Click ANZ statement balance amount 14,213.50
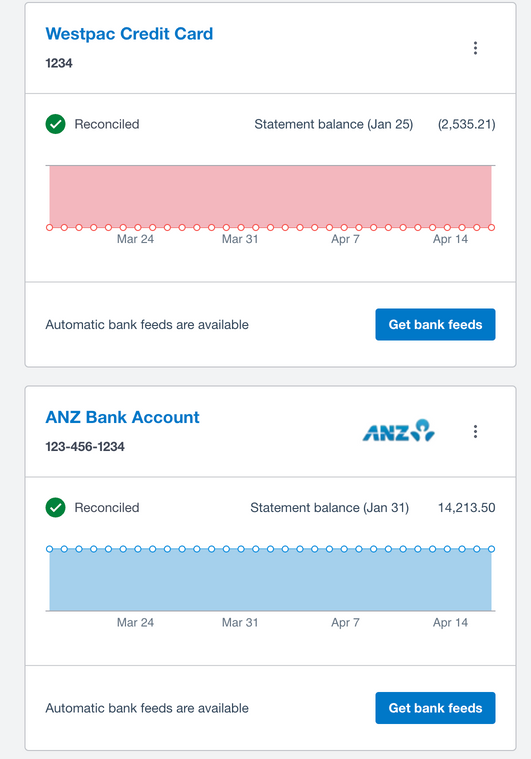Image resolution: width=531 pixels, height=759 pixels. [467, 508]
